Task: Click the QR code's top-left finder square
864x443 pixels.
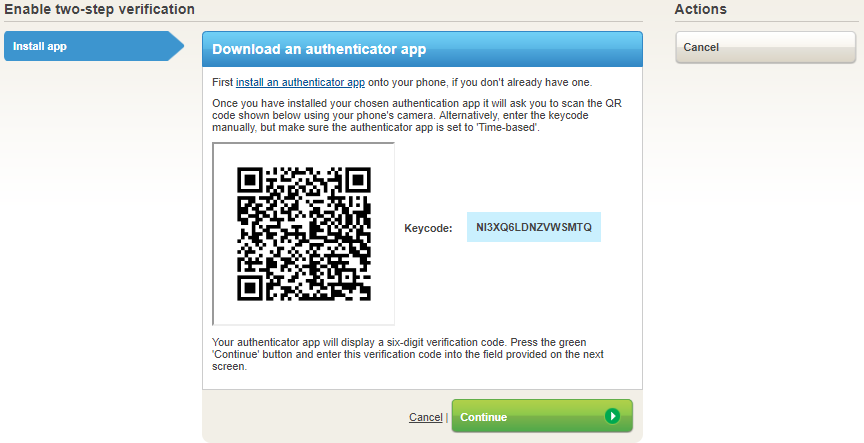Action: point(249,180)
